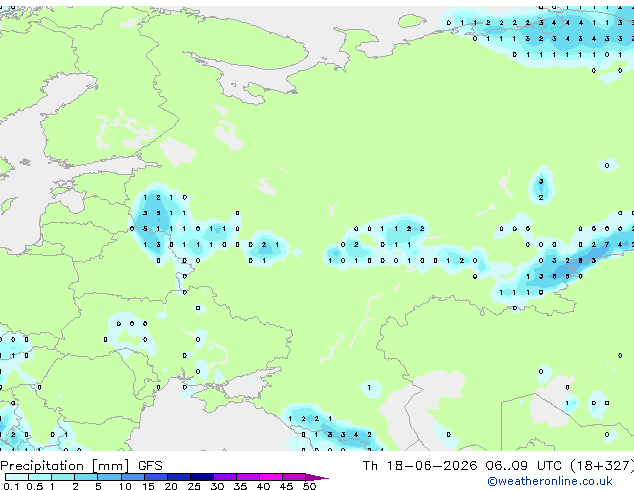Click the '10' legend scale label
This screenshot has width=634, height=490.
(125, 486)
